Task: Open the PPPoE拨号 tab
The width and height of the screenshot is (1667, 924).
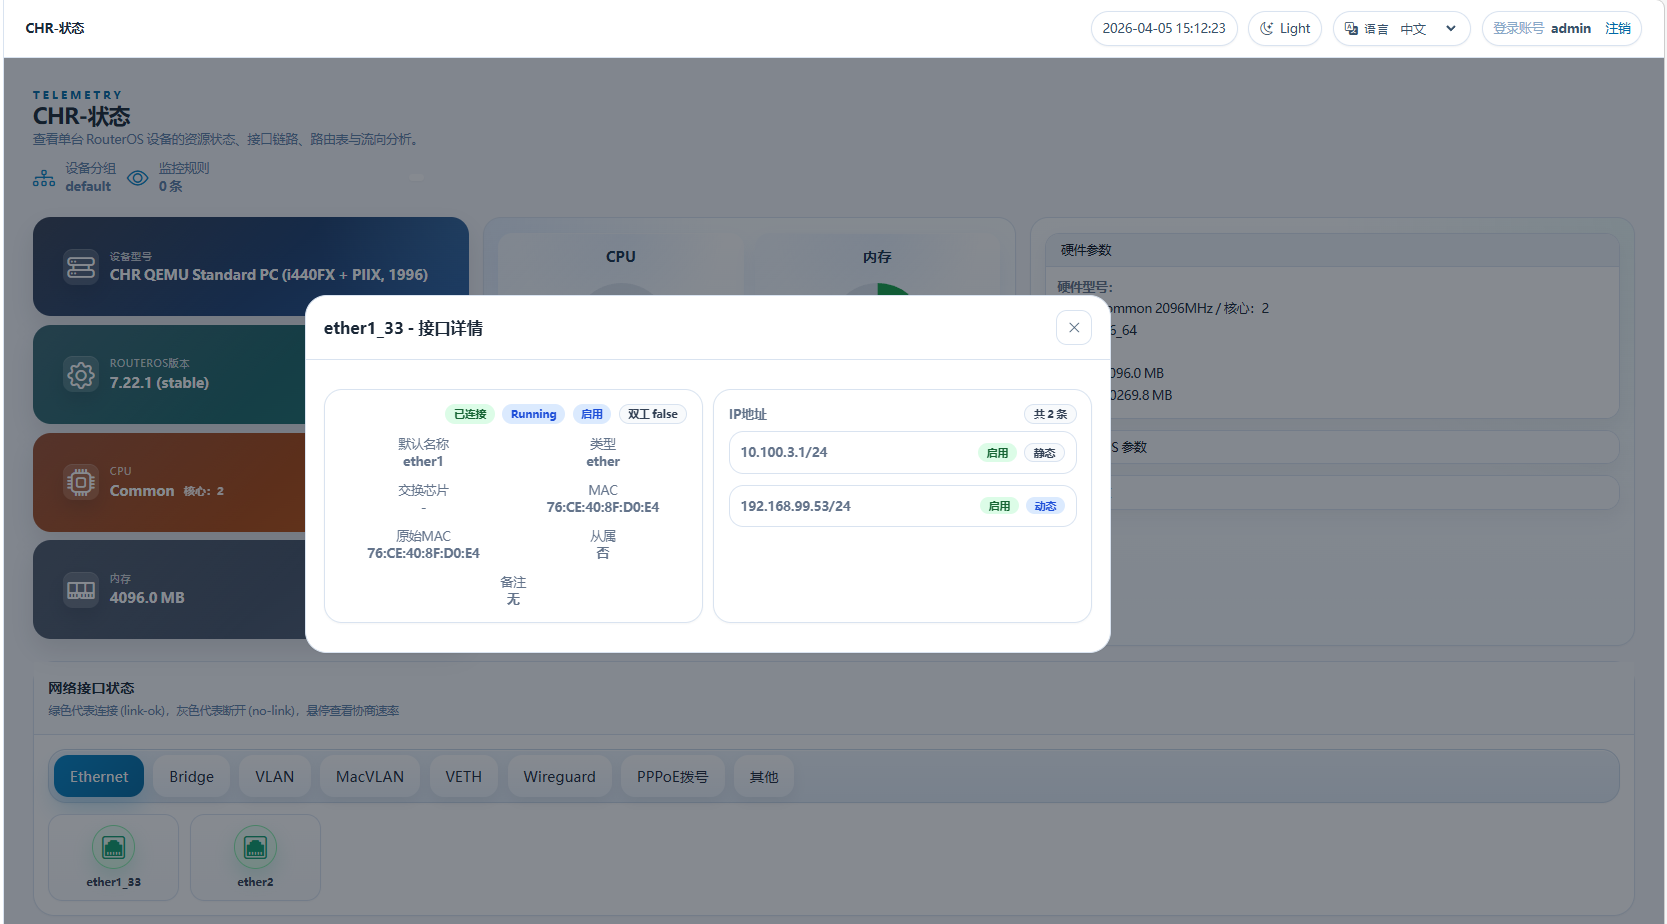Action: click(x=672, y=777)
